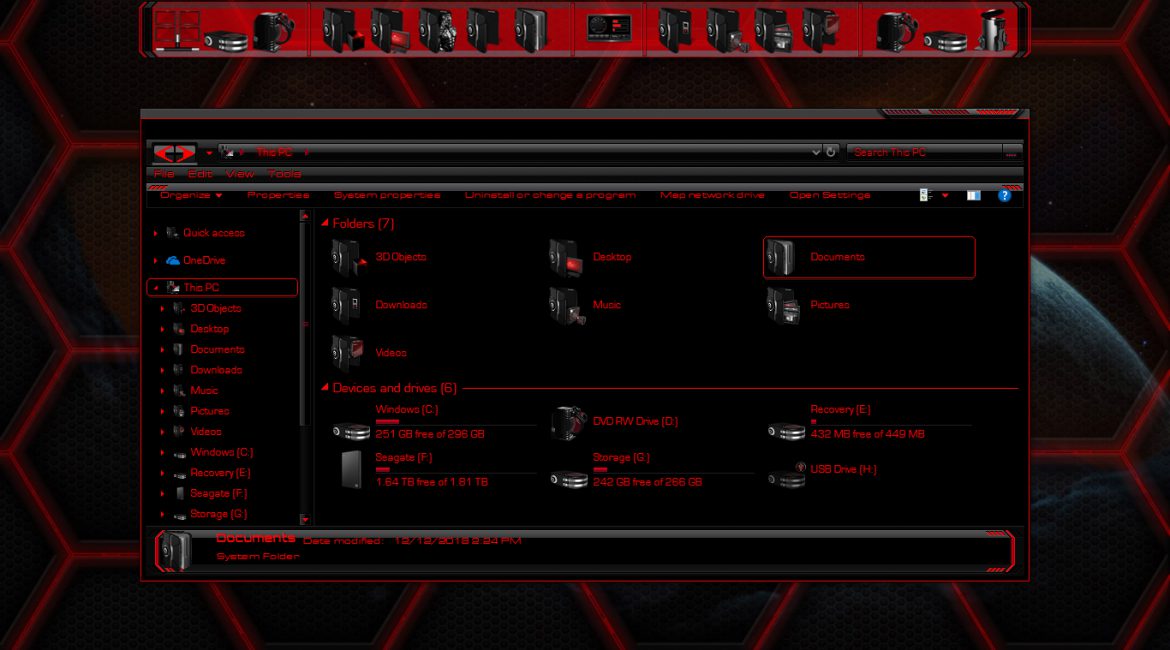Select Recovery (E:) in the navigation tree
This screenshot has width=1170, height=650.
220,473
